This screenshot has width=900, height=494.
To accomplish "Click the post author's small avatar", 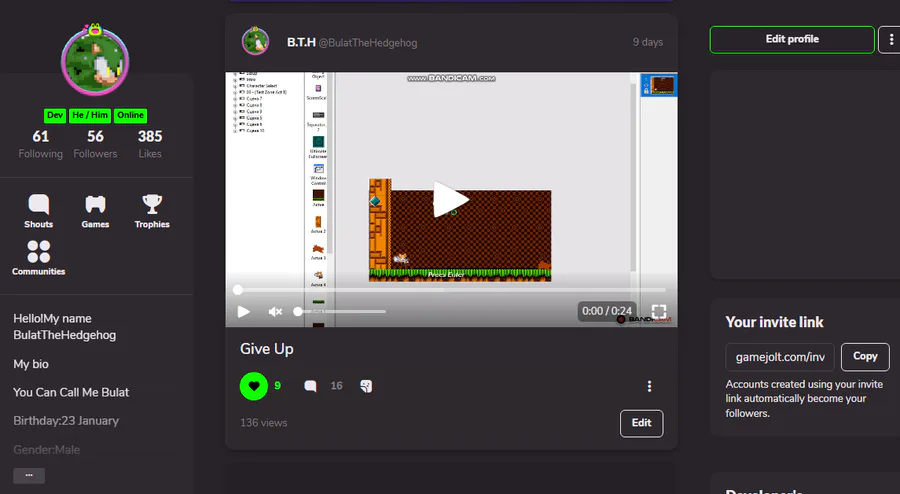I will (x=255, y=41).
